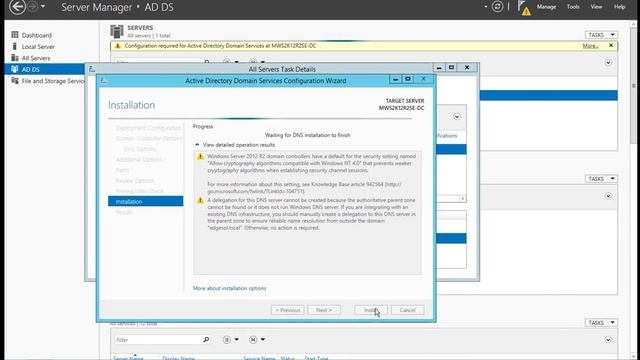Screen dimensions: 640x360
Task: Click the All Servers Task Details window icon
Action: (x=92, y=69)
